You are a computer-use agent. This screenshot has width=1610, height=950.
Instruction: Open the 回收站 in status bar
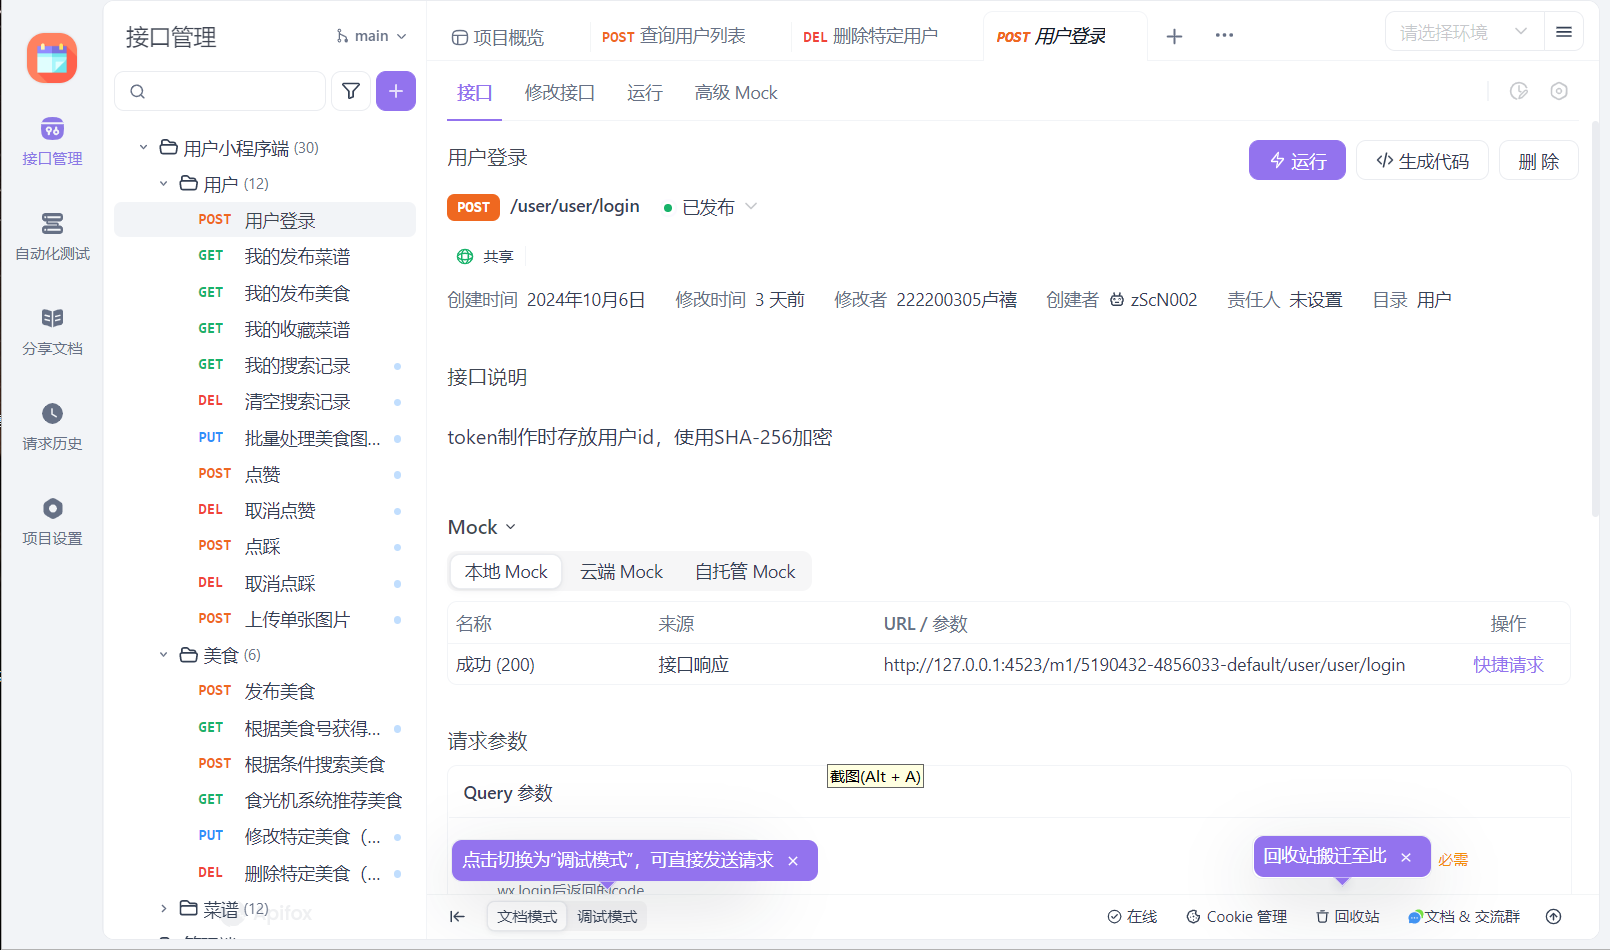pos(1347,916)
